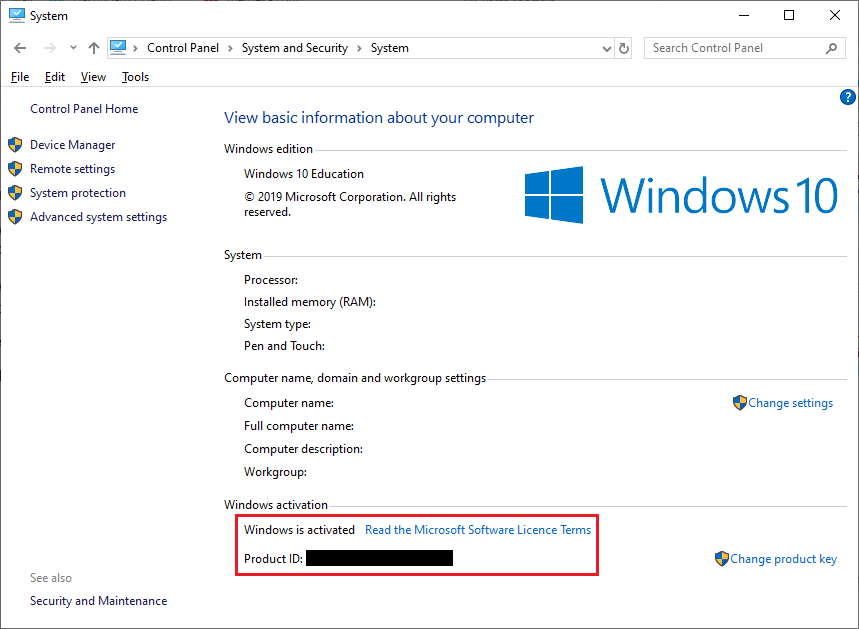Open Advanced system settings
The width and height of the screenshot is (859, 629).
point(97,216)
